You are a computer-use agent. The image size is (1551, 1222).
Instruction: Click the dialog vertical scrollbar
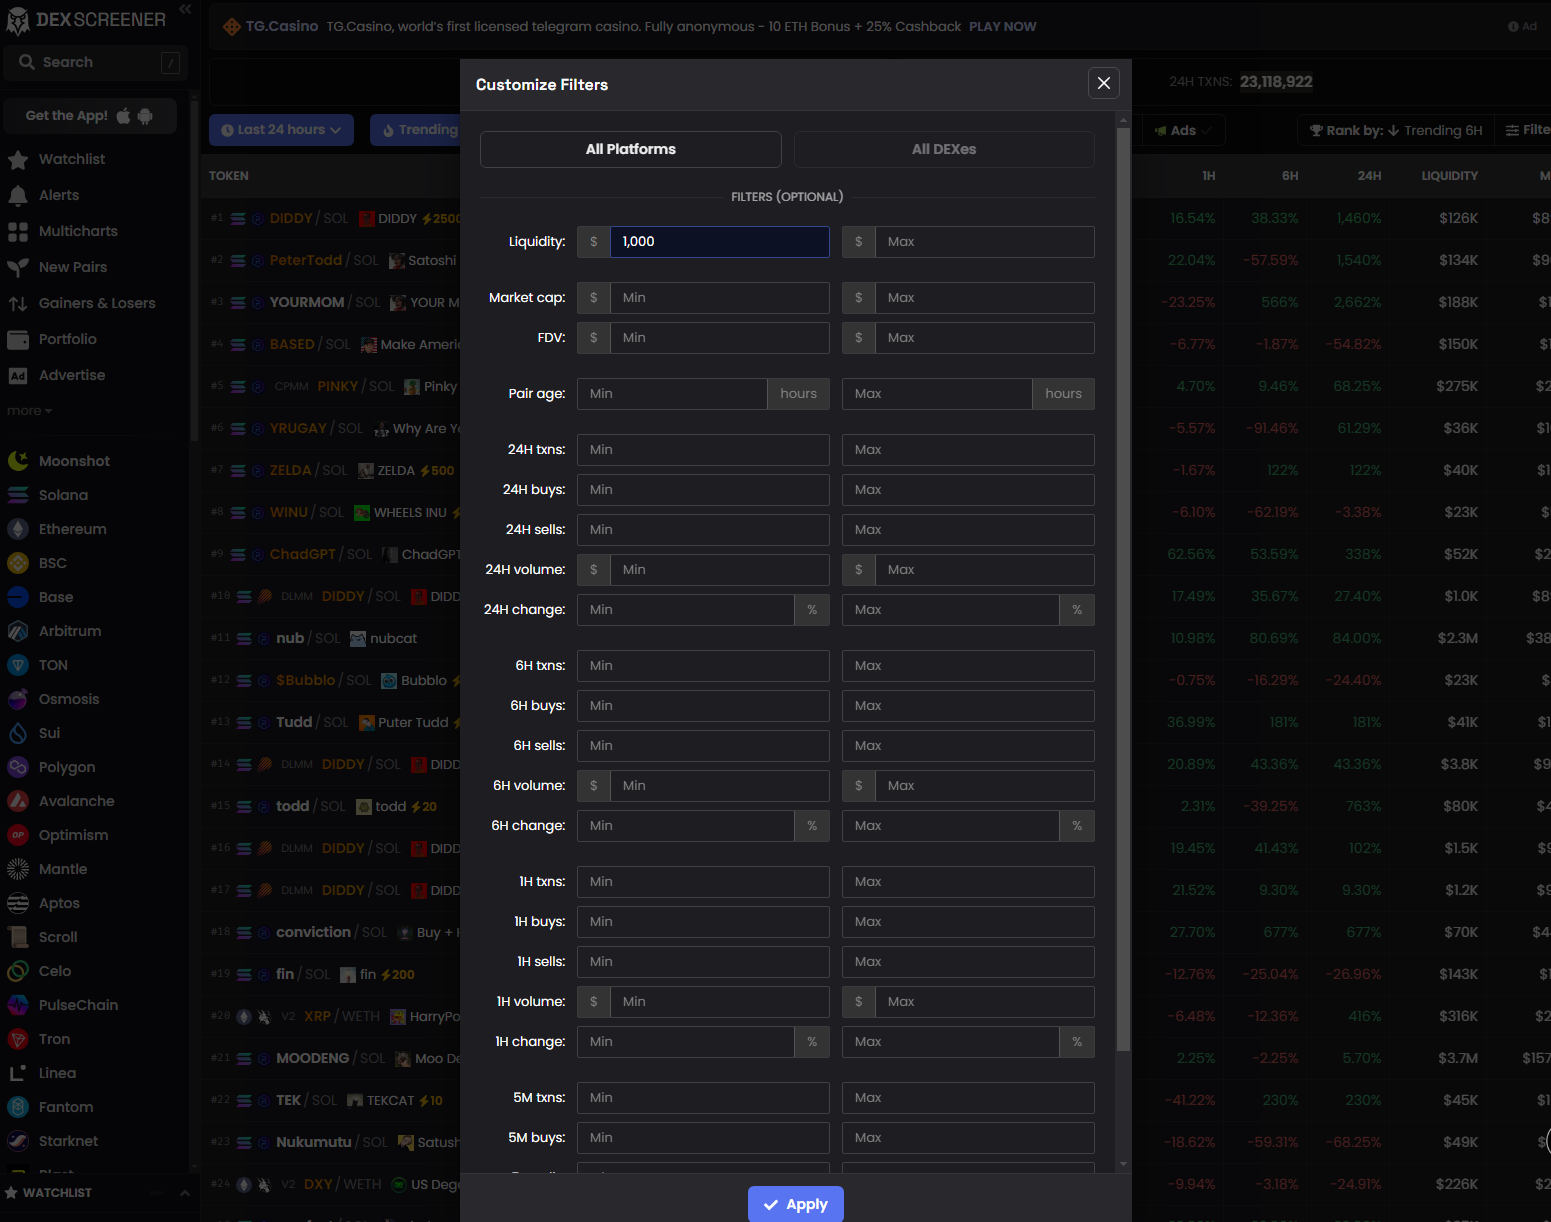click(1124, 590)
